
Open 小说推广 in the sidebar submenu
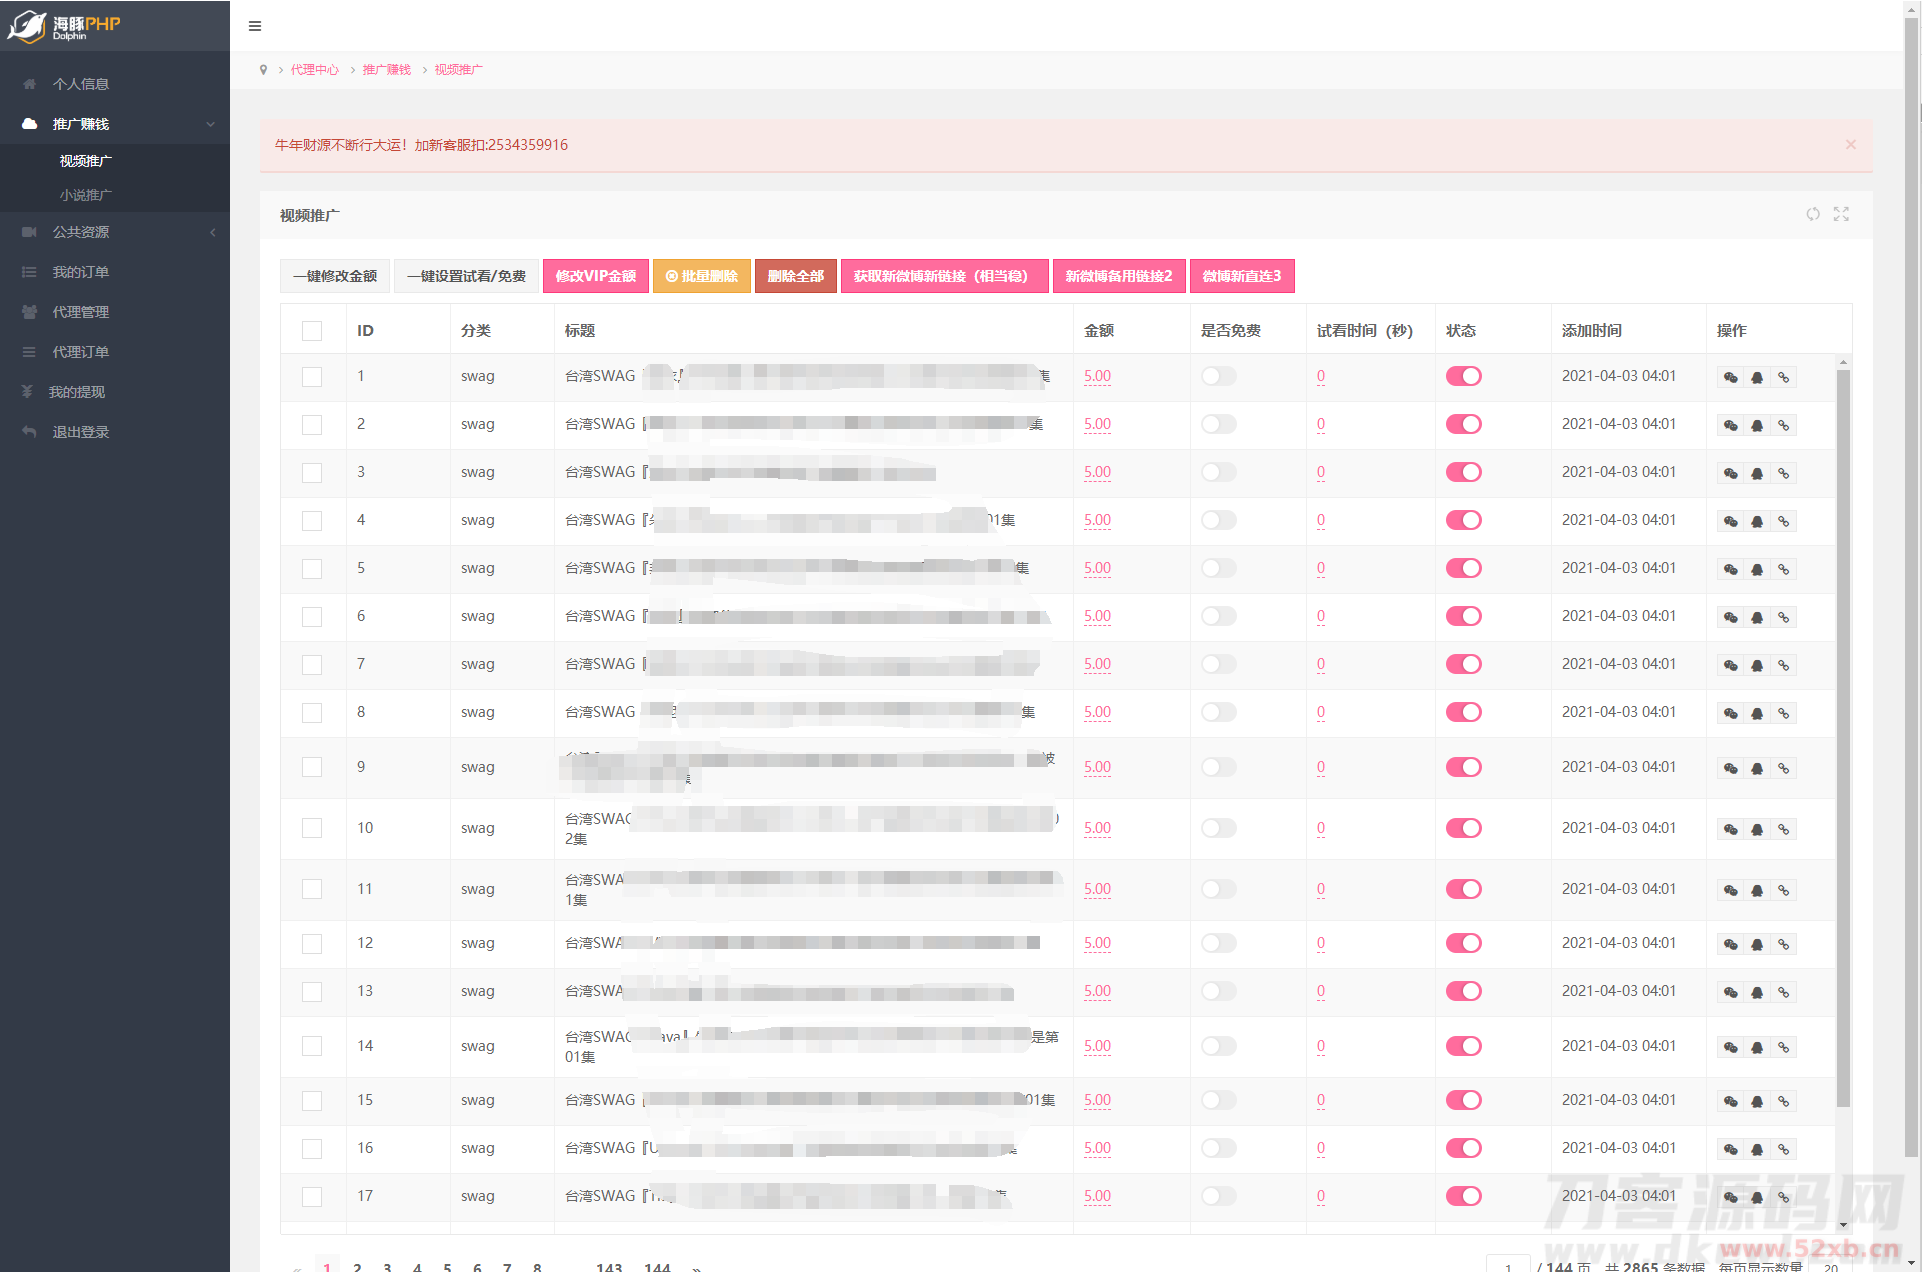[86, 195]
